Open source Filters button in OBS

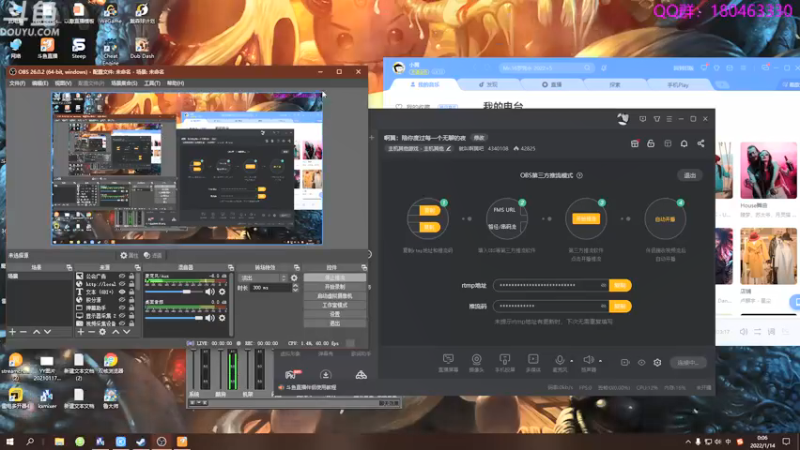point(153,255)
